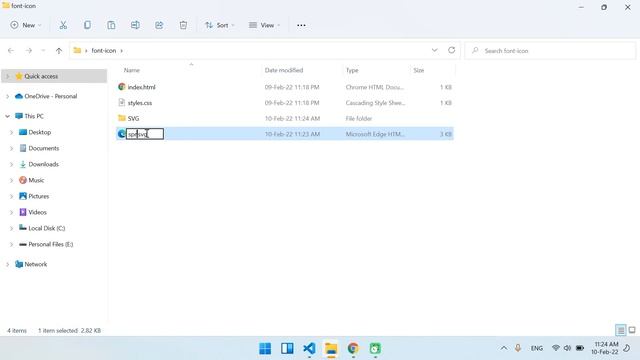Expand address bar history chevron
640x360 pixels.
tap(434, 50)
